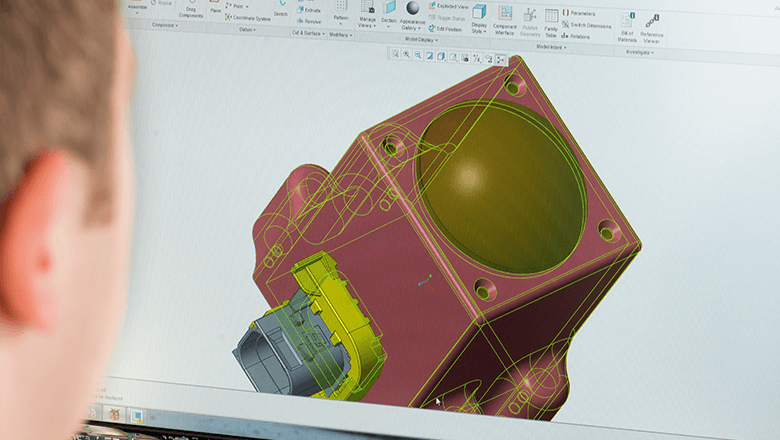Start the Sketch tool
780x440 pixels.
(281, 9)
